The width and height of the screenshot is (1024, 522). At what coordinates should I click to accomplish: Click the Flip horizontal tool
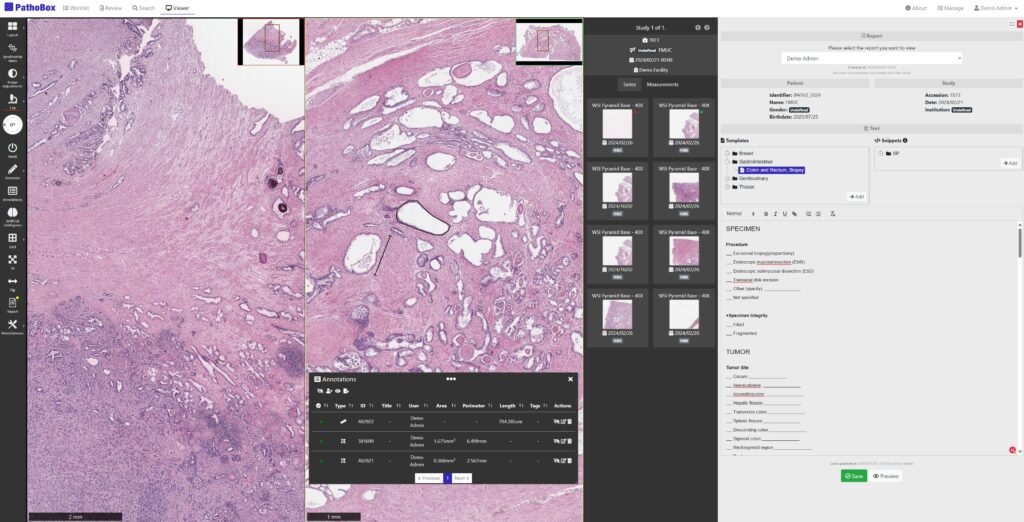point(12,284)
